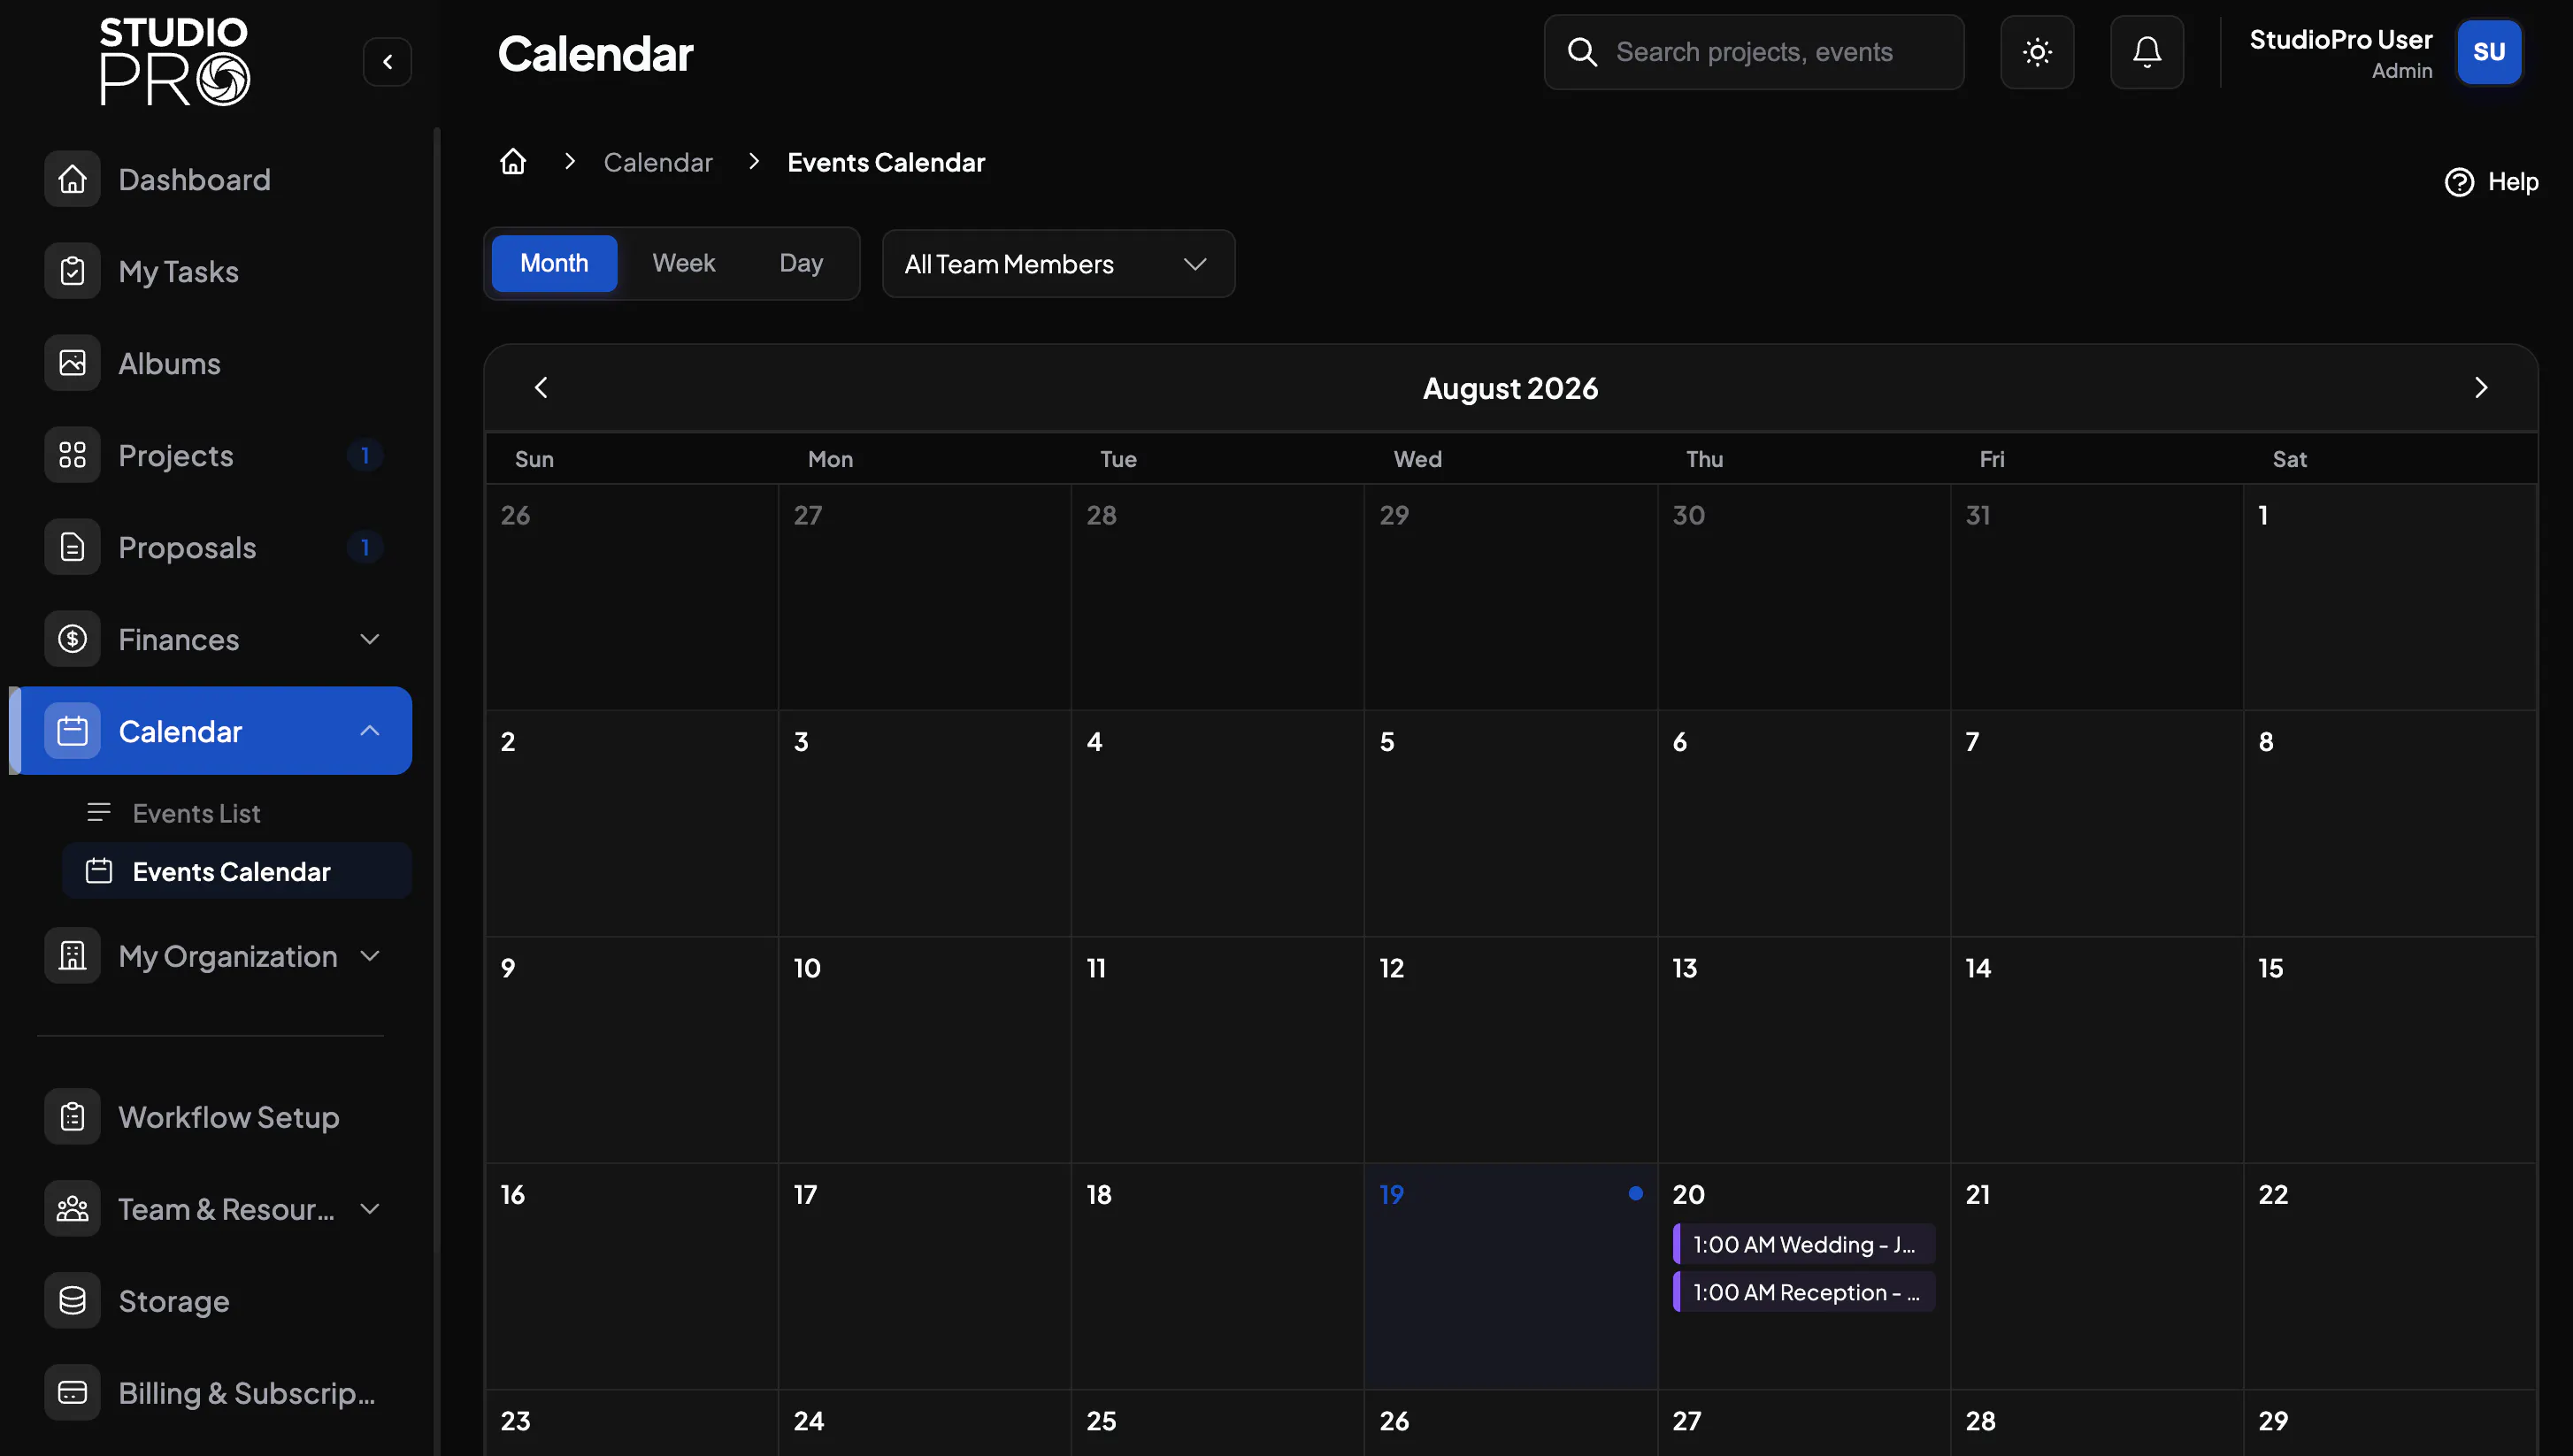2573x1456 pixels.
Task: Click the Help question mark icon
Action: click(x=2460, y=182)
